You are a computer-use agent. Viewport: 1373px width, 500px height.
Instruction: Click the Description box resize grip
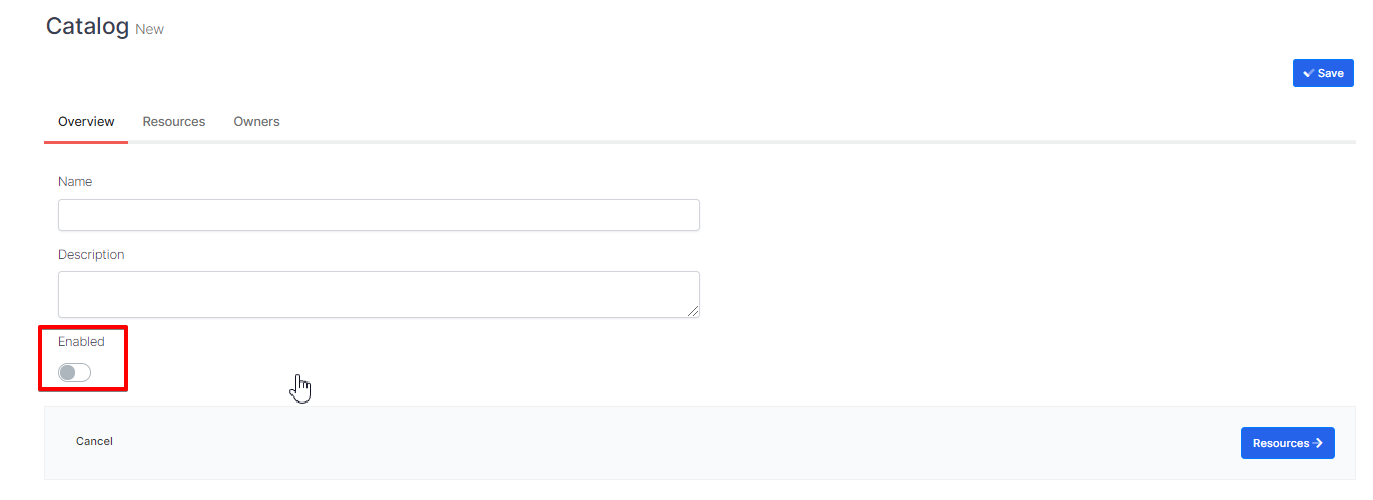(x=693, y=311)
